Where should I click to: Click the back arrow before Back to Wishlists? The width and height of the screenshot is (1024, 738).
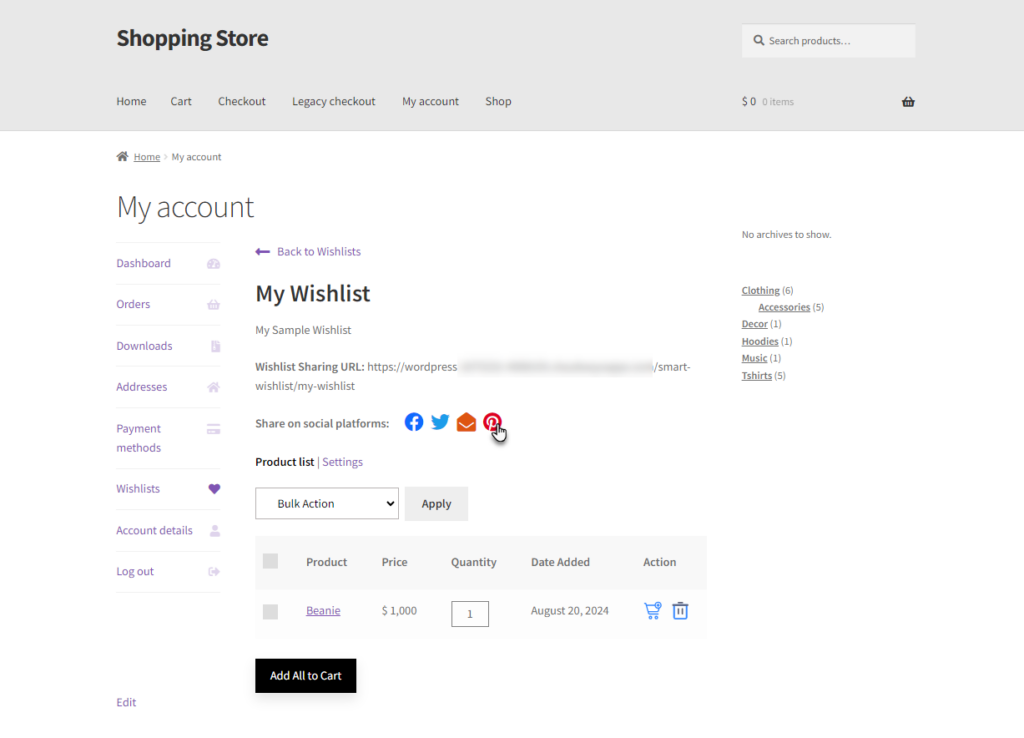coord(263,252)
